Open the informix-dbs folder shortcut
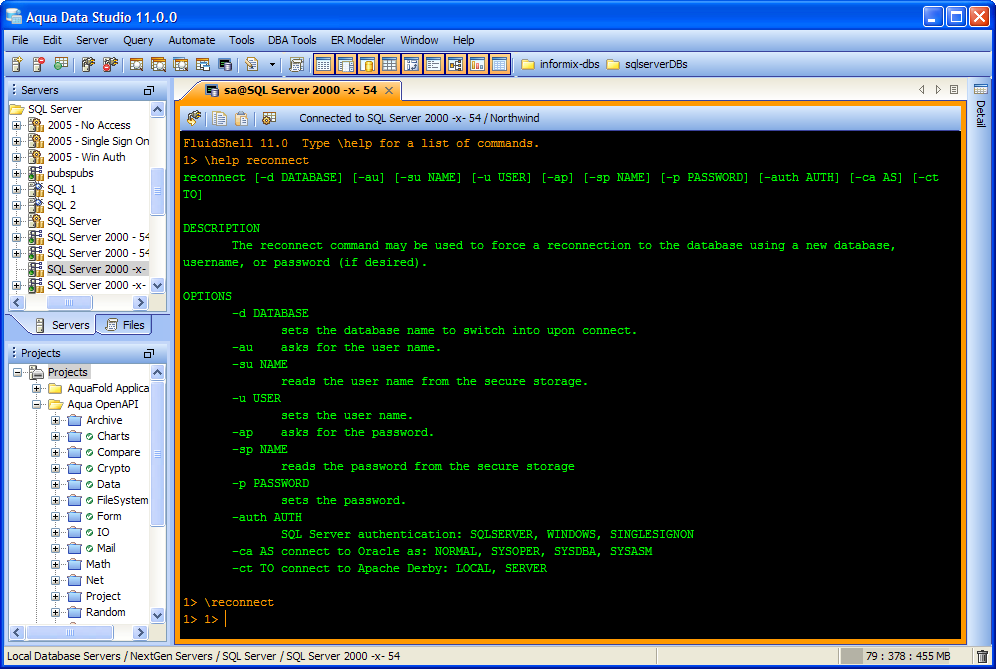Image resolution: width=996 pixels, height=669 pixels. (560, 64)
